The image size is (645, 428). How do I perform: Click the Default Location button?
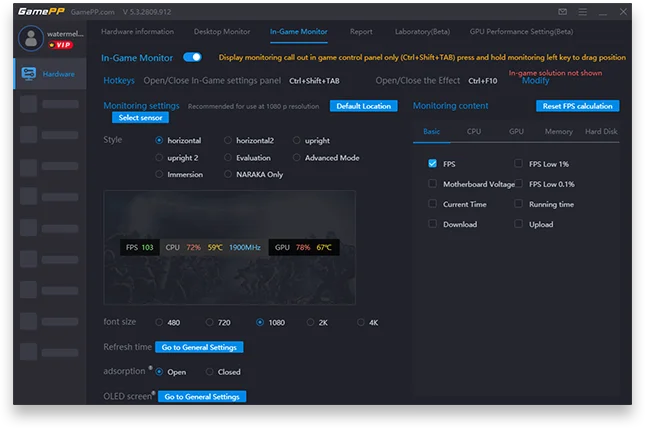tap(364, 106)
